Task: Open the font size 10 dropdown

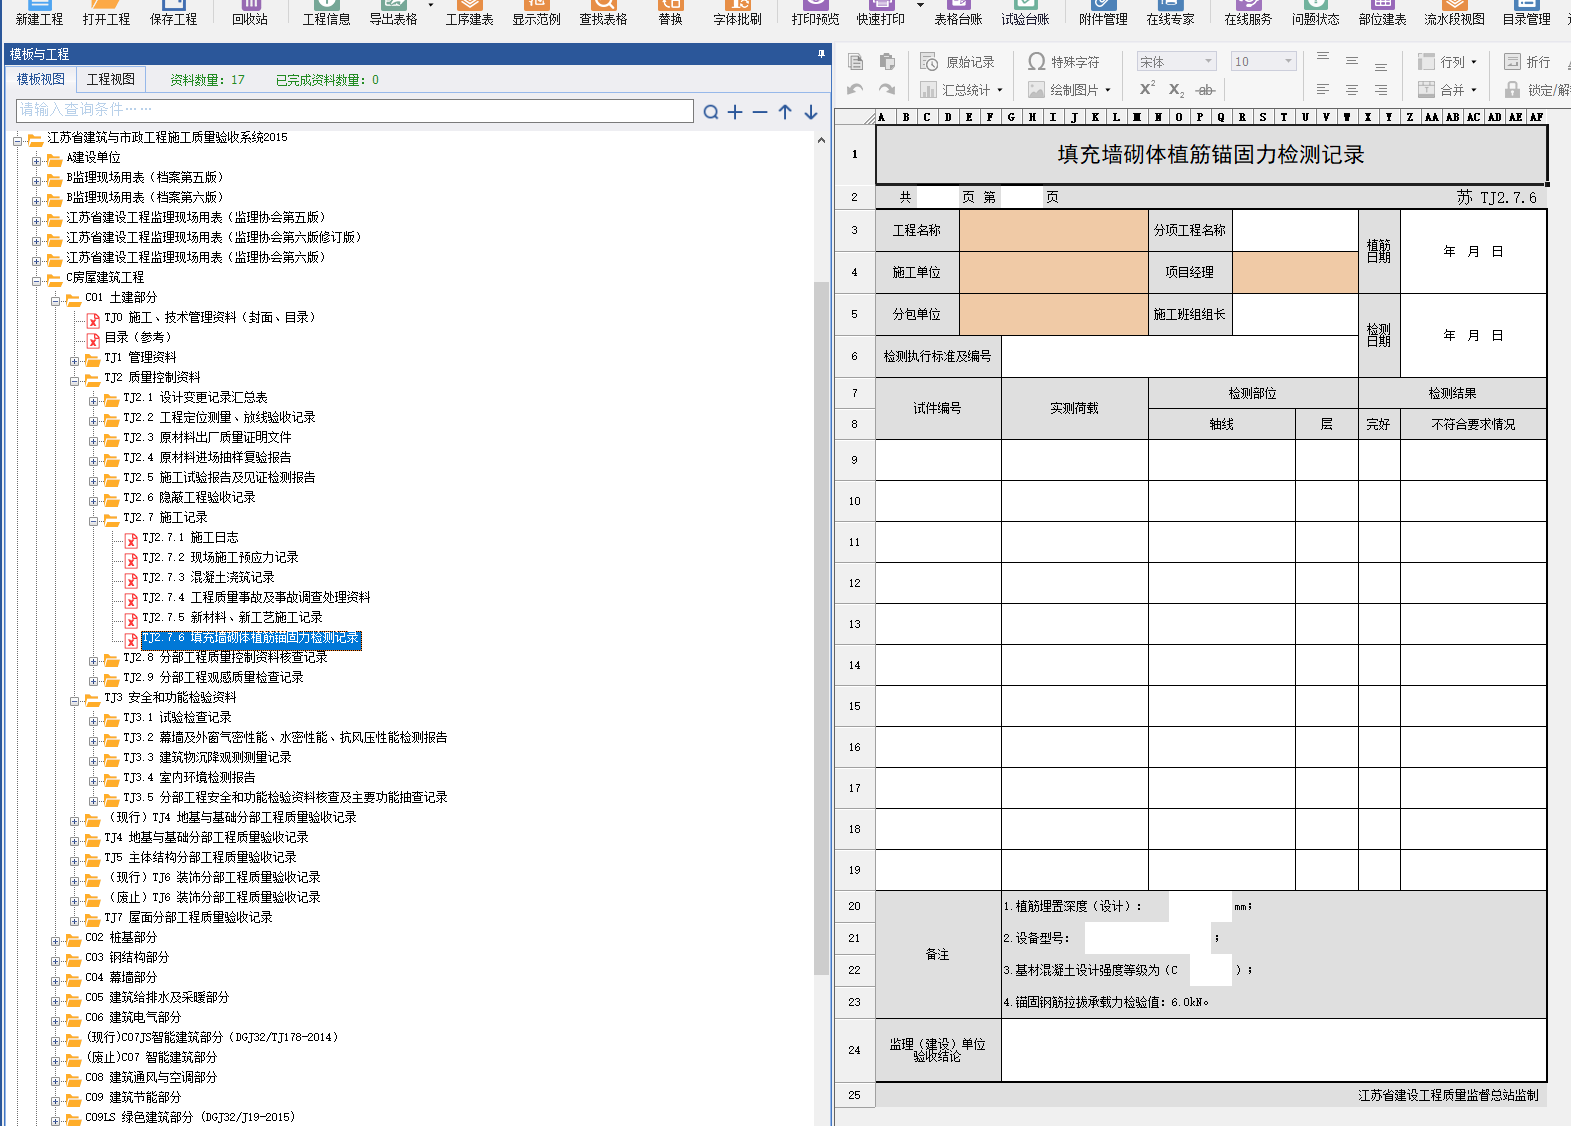Action: [x=1288, y=62]
